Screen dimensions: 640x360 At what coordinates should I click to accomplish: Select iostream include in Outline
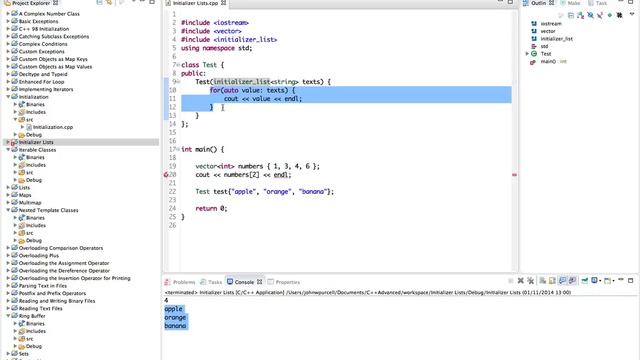(x=551, y=24)
